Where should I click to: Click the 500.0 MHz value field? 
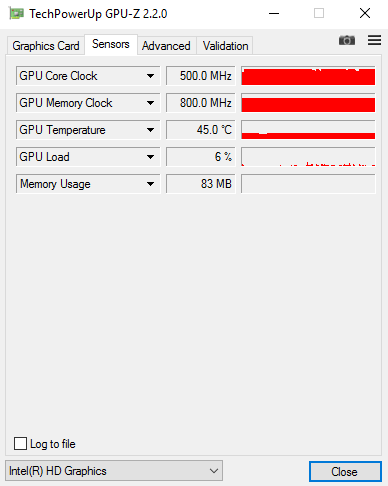click(201, 76)
